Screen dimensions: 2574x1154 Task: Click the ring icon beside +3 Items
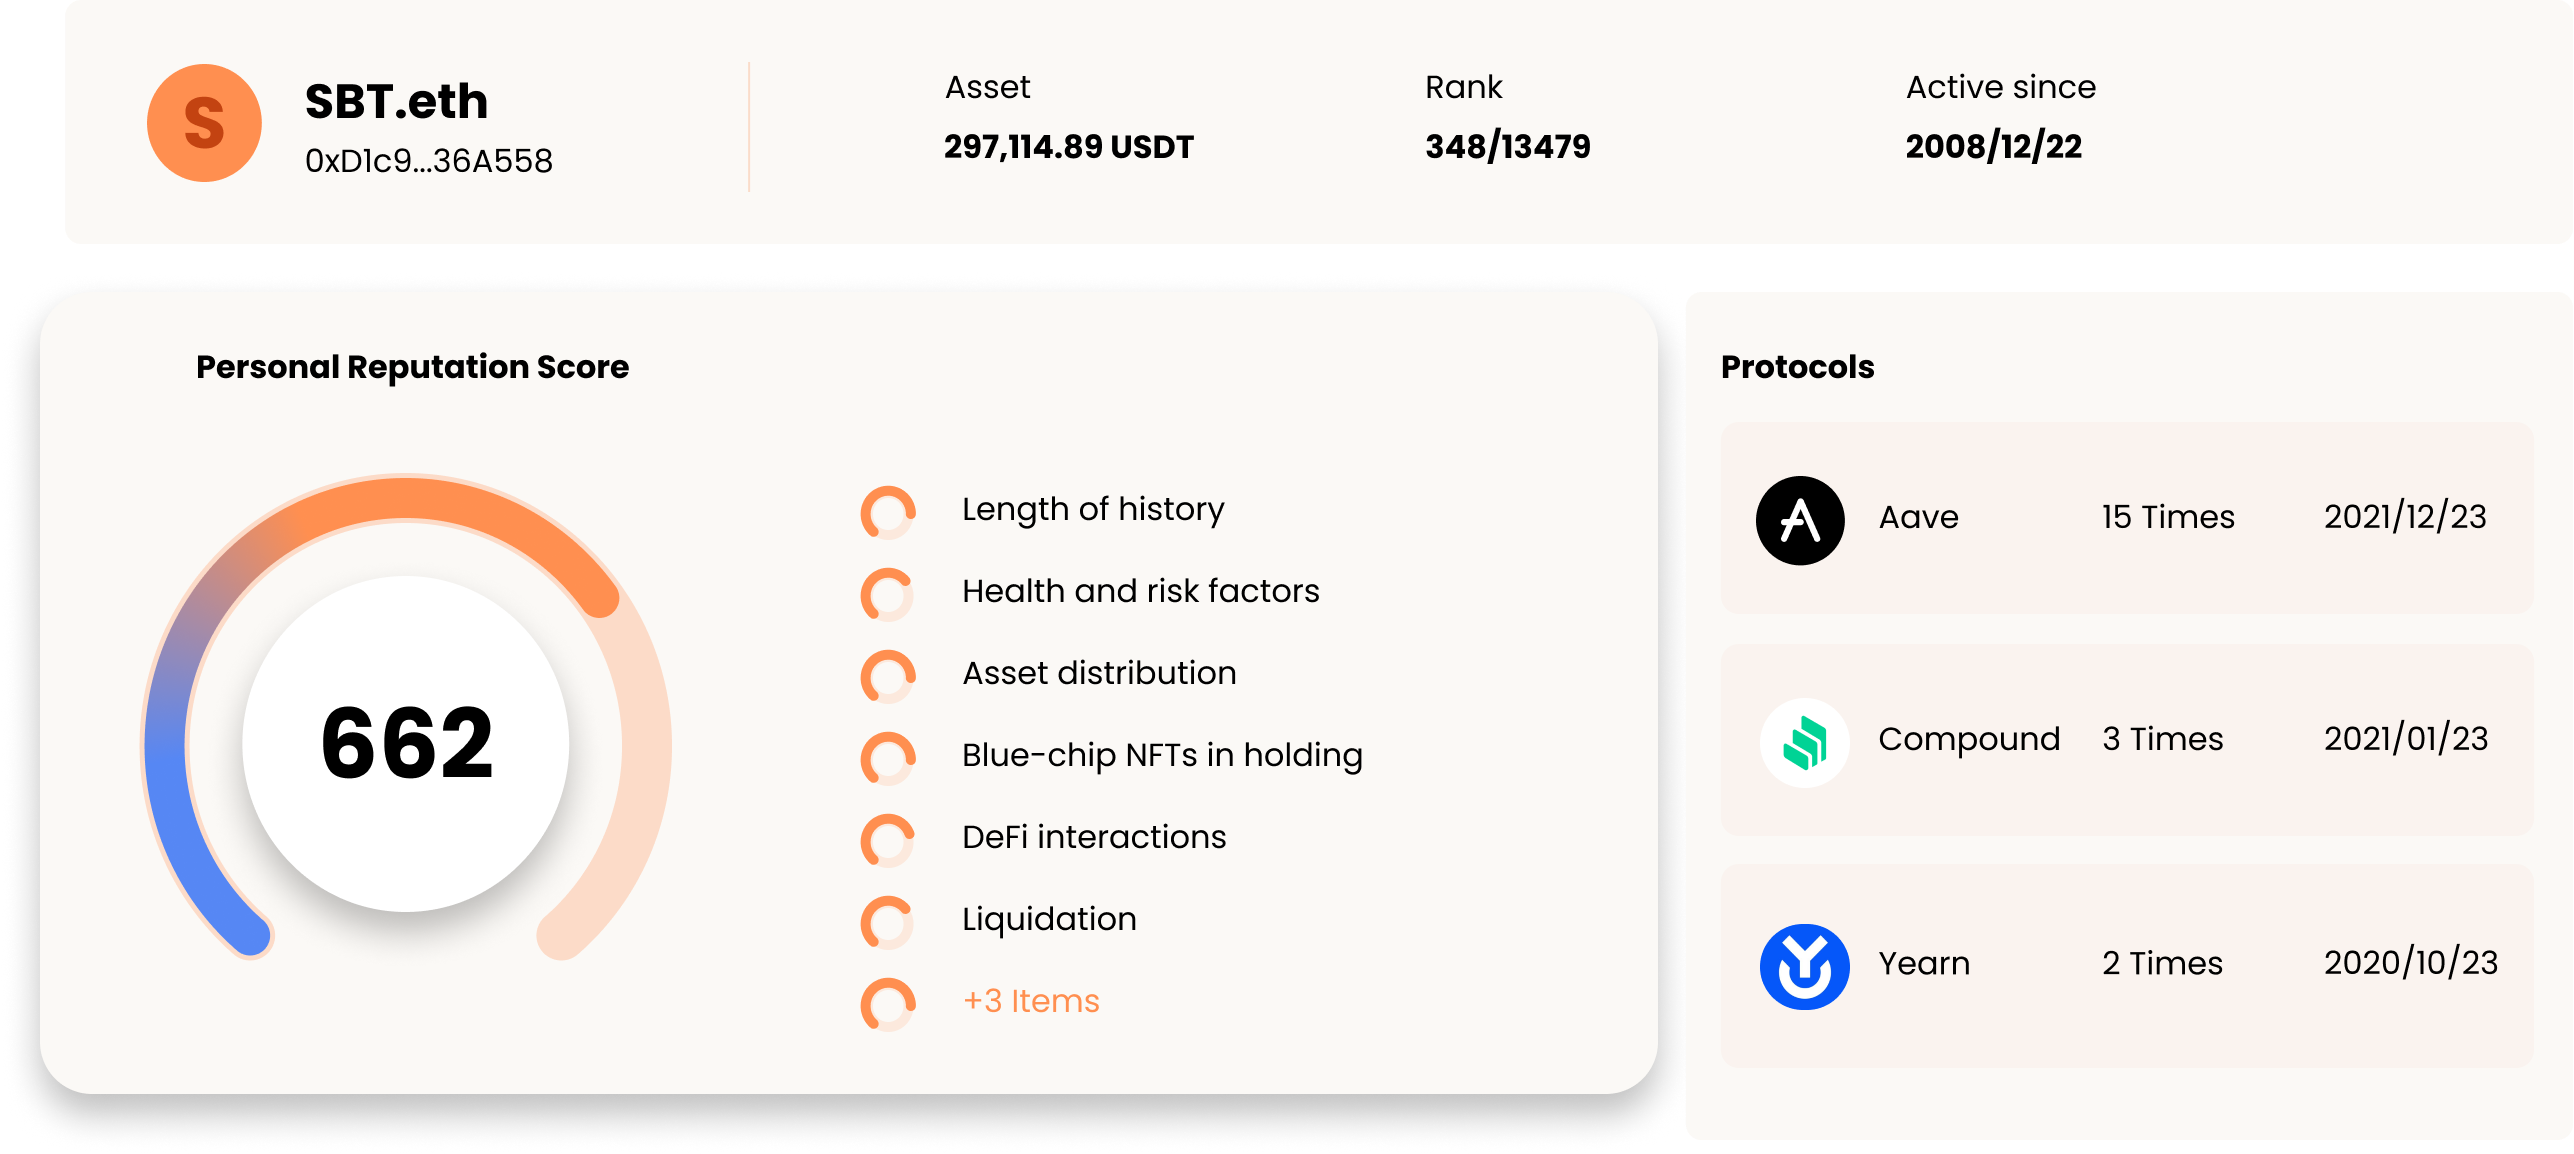point(888,1004)
